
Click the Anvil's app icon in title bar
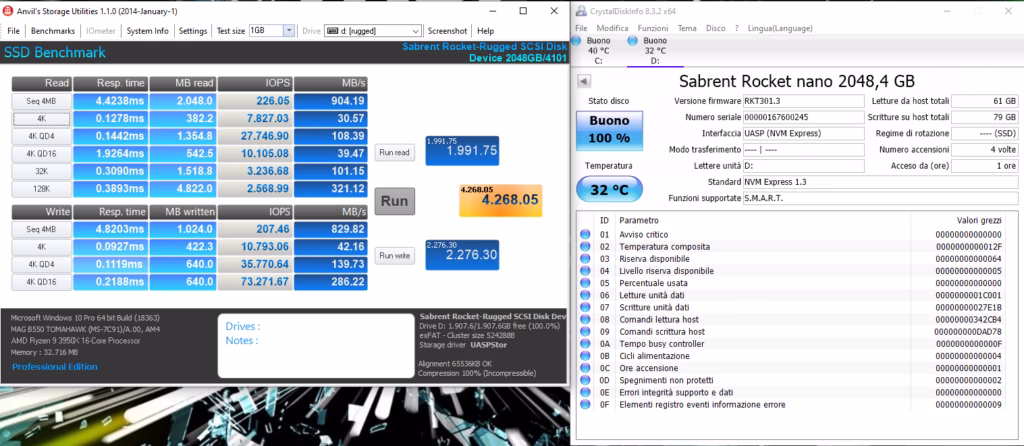point(7,11)
